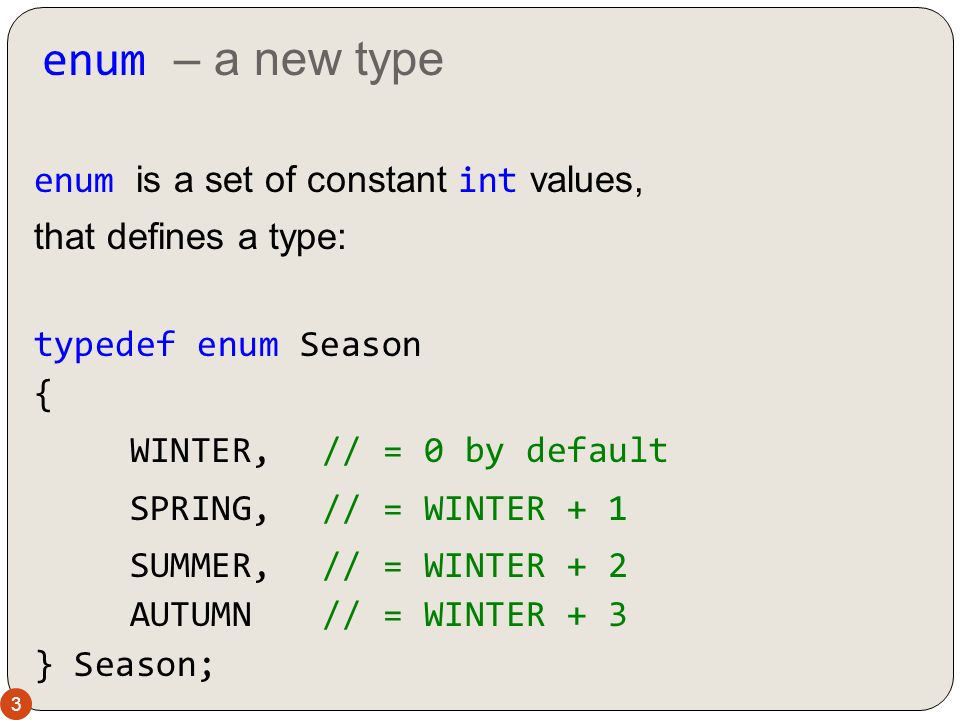The height and width of the screenshot is (720, 960).
Task: Click the AUTUMN enumerator
Action: [190, 615]
